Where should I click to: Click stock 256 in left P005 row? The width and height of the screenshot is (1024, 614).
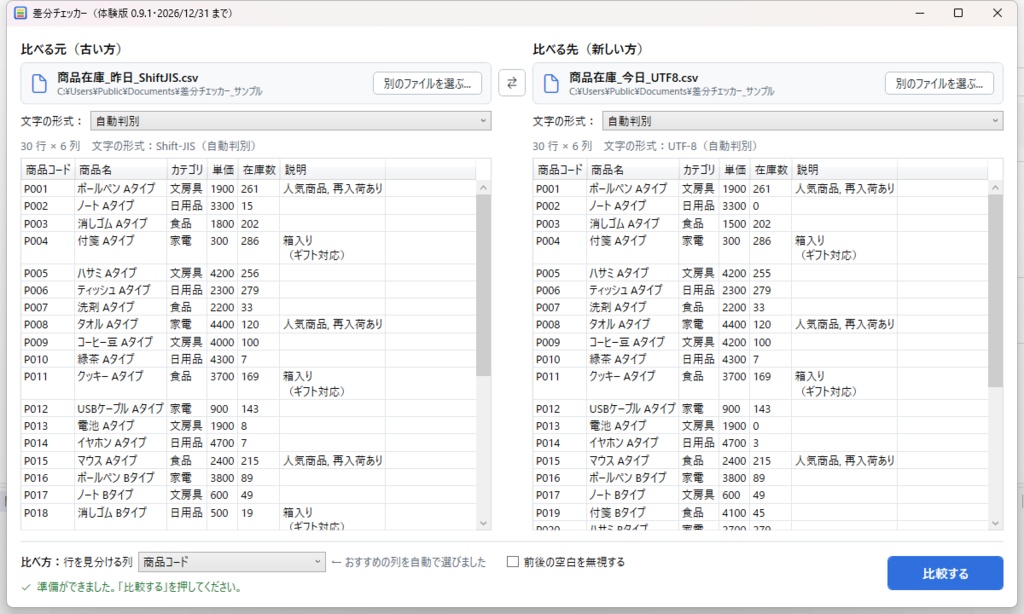250,273
